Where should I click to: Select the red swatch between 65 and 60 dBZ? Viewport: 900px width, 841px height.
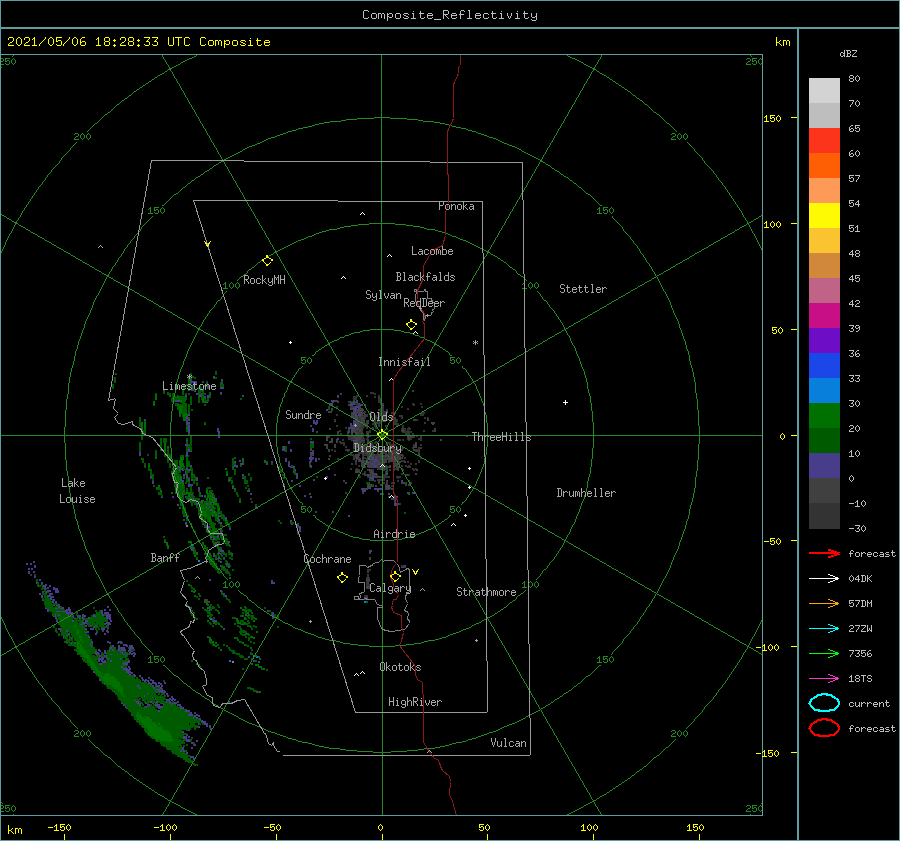tap(824, 141)
